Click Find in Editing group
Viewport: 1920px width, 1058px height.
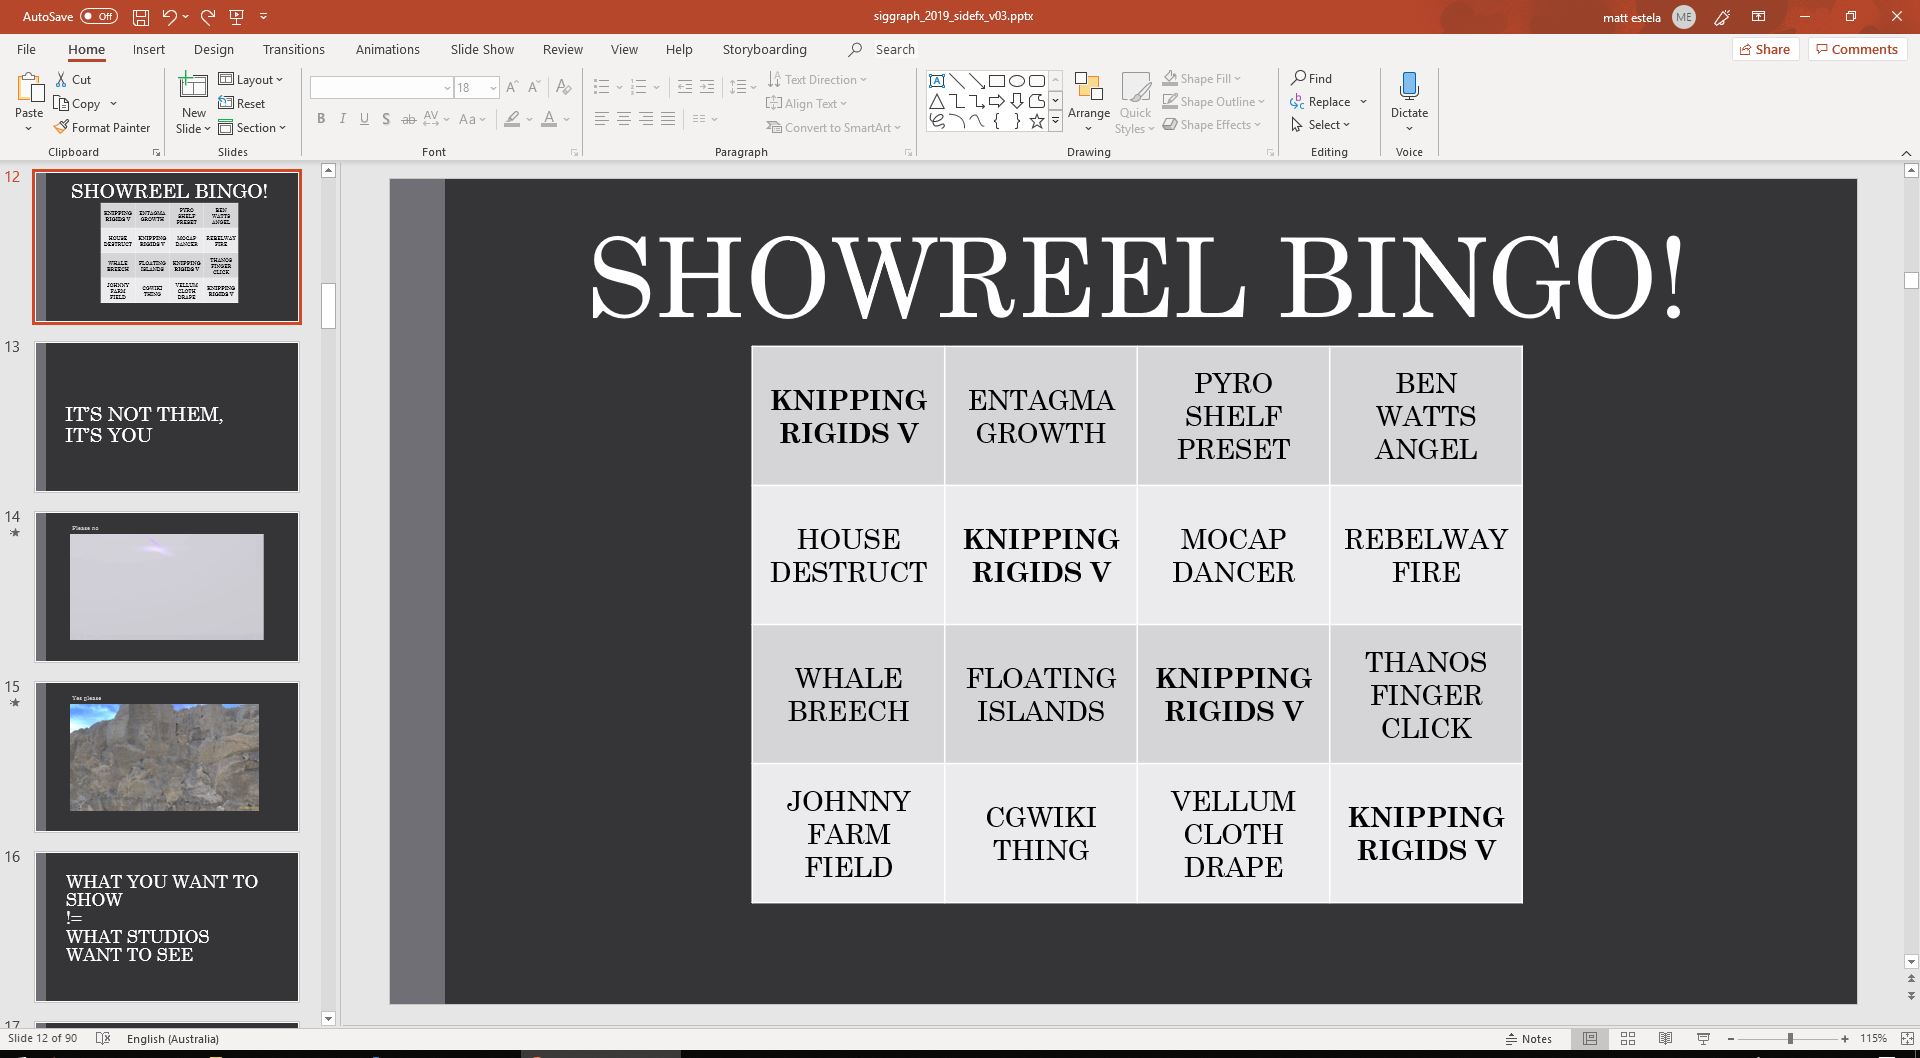click(1311, 78)
